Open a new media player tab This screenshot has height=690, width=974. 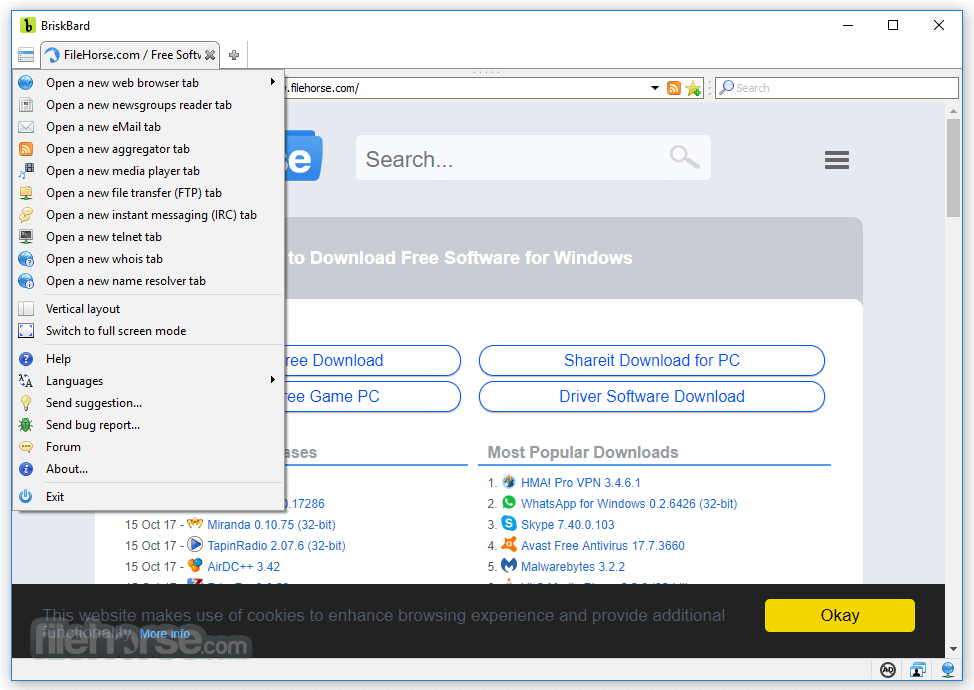[x=148, y=171]
